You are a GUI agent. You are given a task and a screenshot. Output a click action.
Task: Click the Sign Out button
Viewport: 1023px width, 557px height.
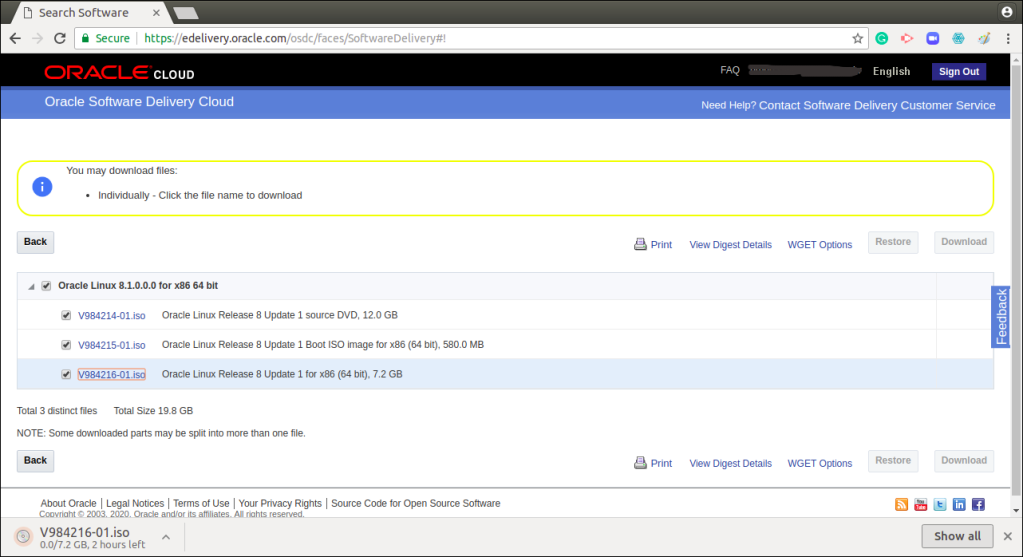point(958,72)
